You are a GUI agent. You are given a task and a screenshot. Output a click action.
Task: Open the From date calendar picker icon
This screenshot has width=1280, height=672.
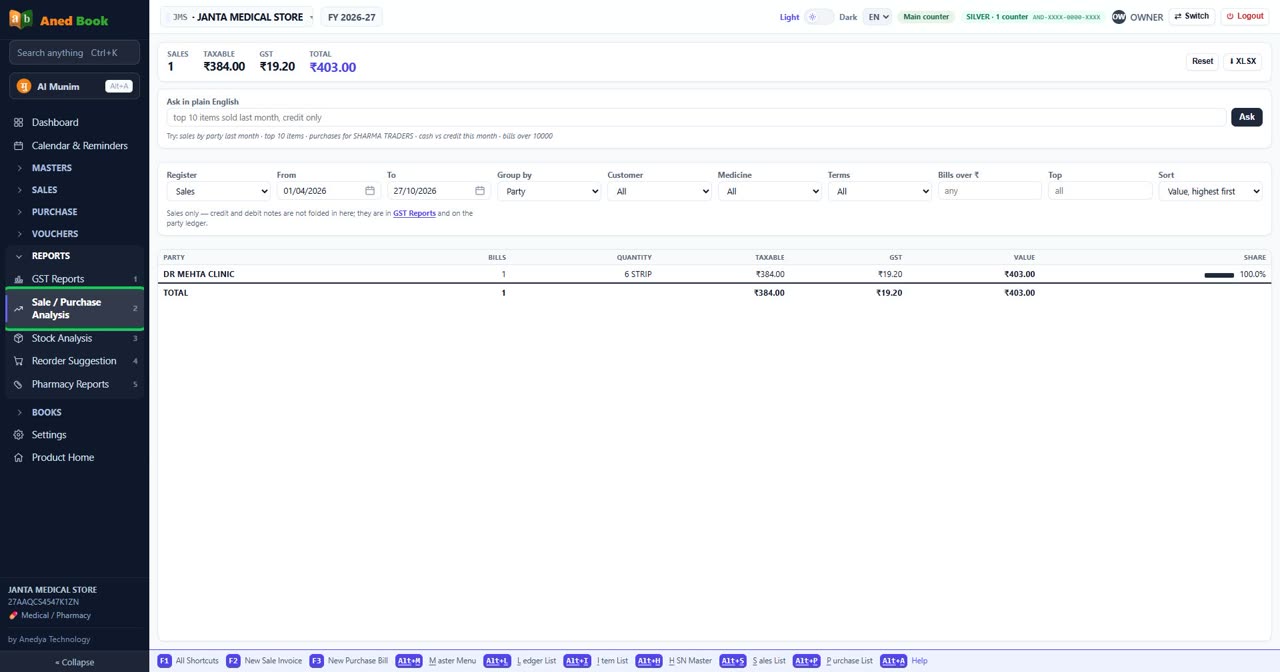[369, 191]
